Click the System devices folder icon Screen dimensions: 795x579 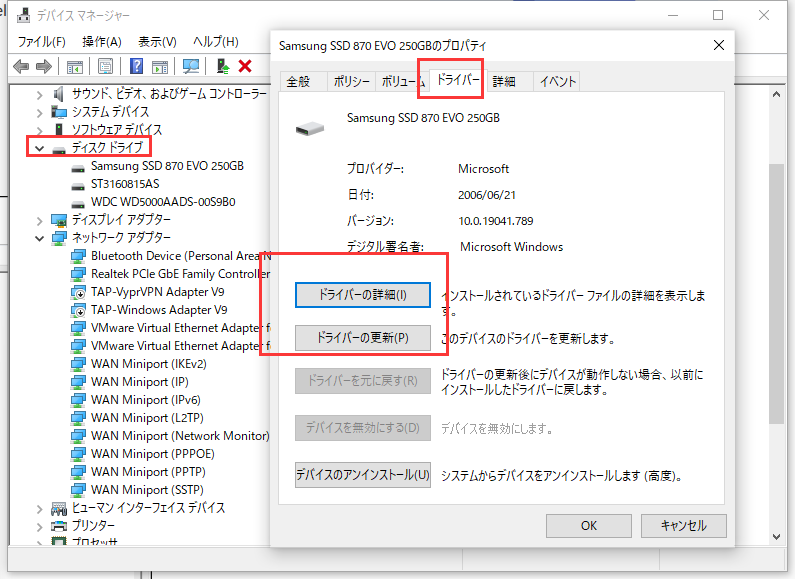coord(59,112)
